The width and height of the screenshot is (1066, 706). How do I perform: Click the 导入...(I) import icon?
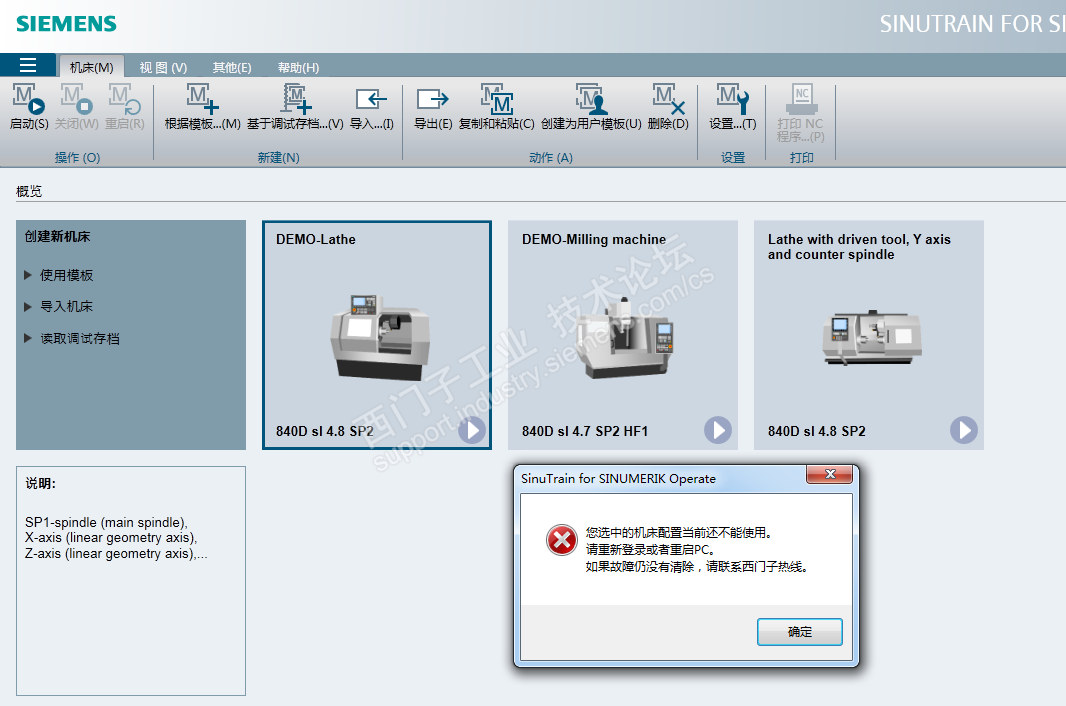[371, 99]
